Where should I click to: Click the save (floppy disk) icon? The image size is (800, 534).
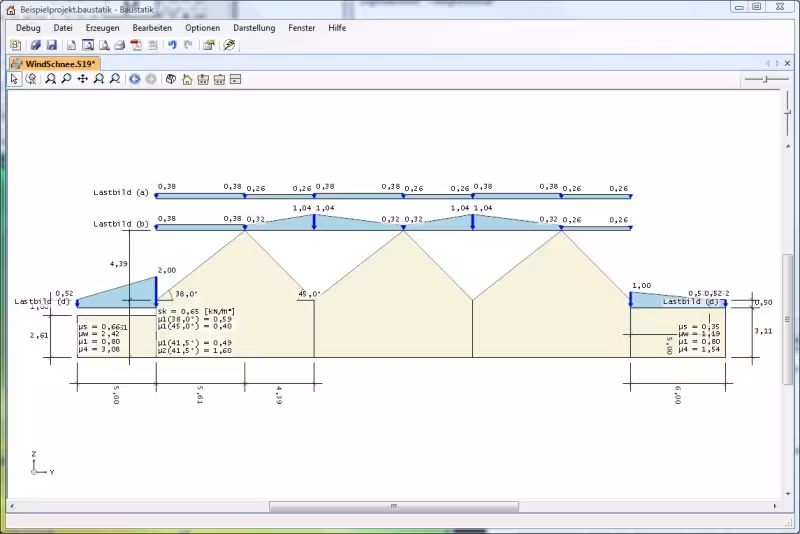51,45
